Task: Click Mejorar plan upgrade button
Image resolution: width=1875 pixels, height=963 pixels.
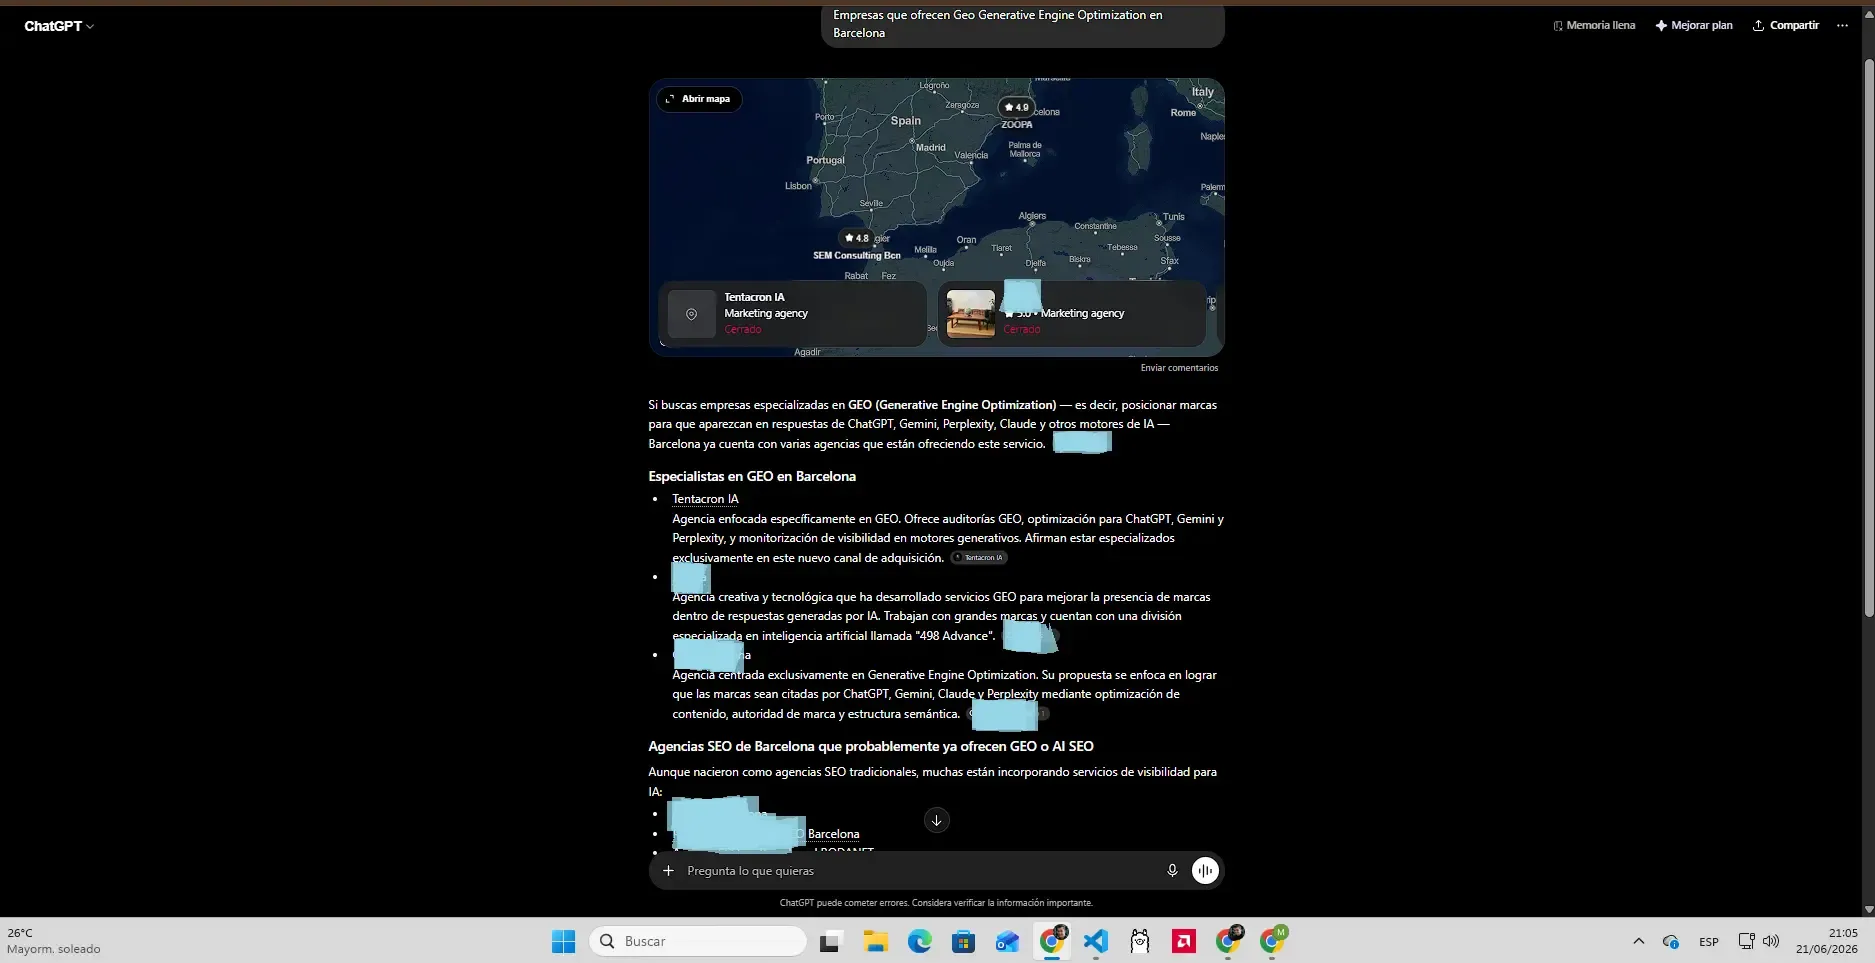Action: point(1694,26)
